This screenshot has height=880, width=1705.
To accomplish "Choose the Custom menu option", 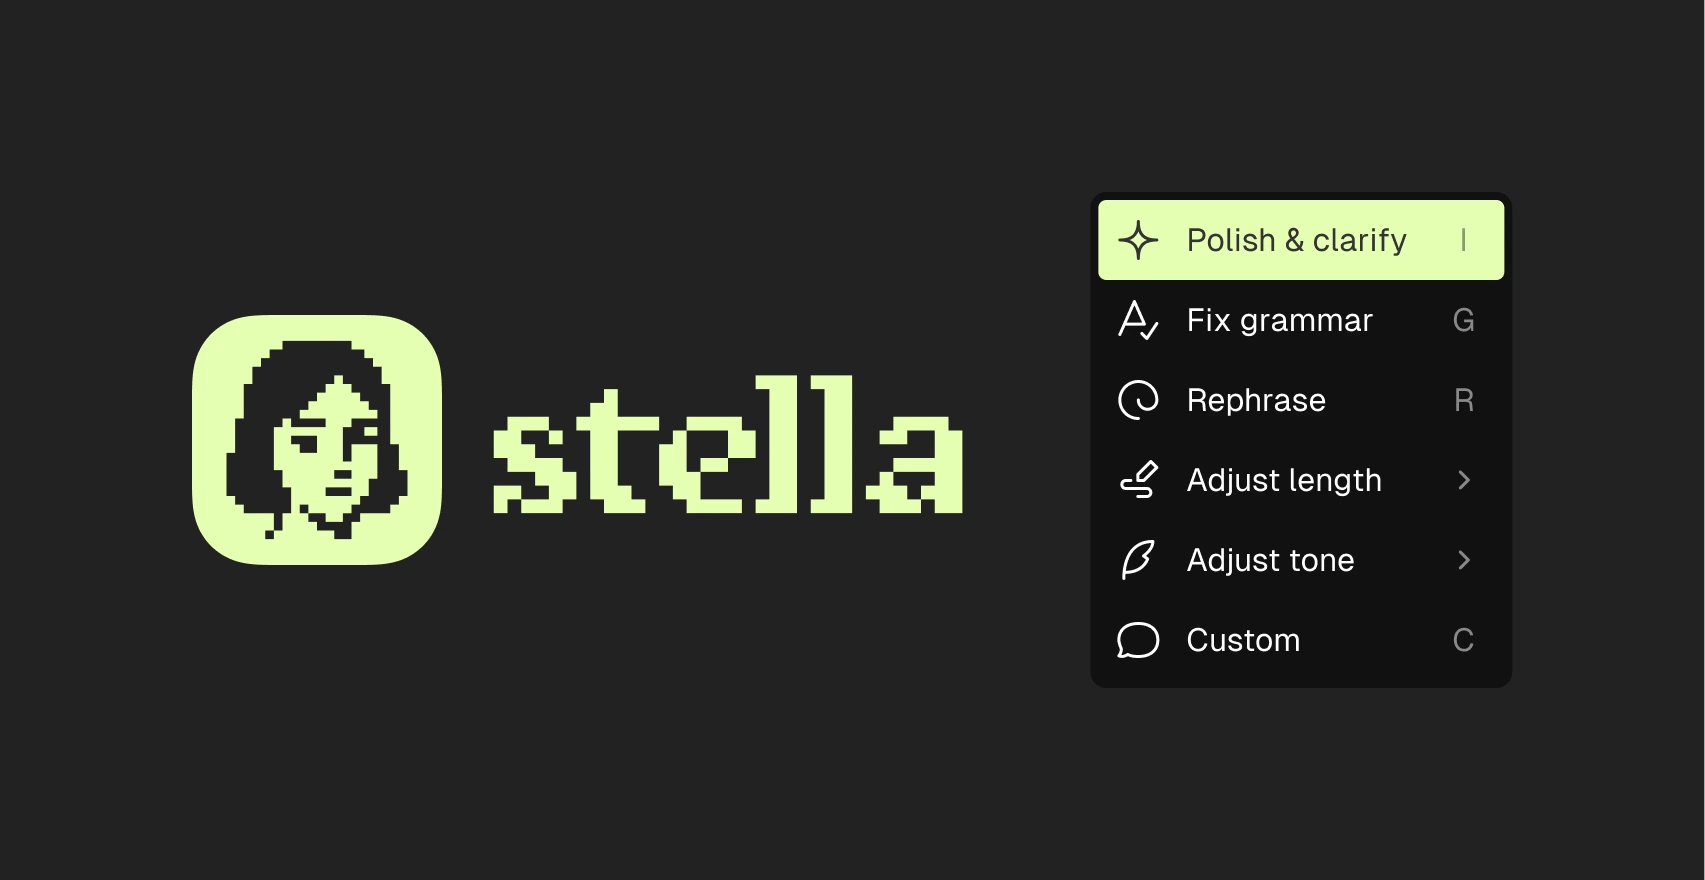I will 1243,640.
